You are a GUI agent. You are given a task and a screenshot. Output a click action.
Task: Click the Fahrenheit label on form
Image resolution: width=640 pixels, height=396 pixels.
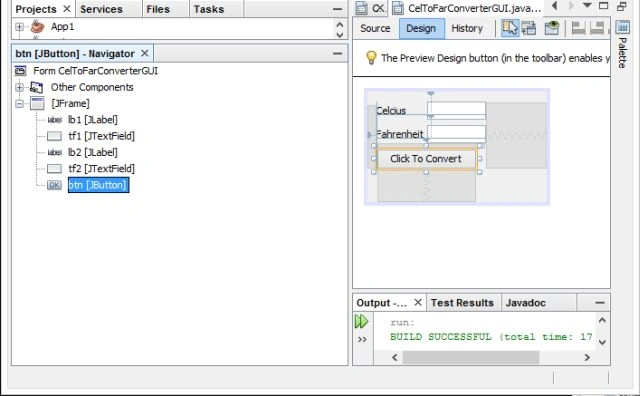(400, 134)
